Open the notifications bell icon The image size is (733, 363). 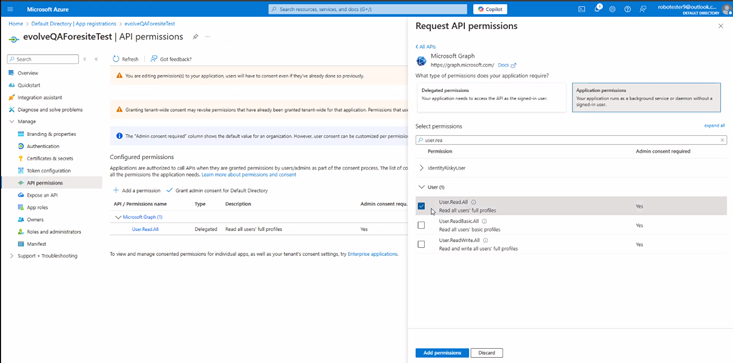tap(597, 9)
